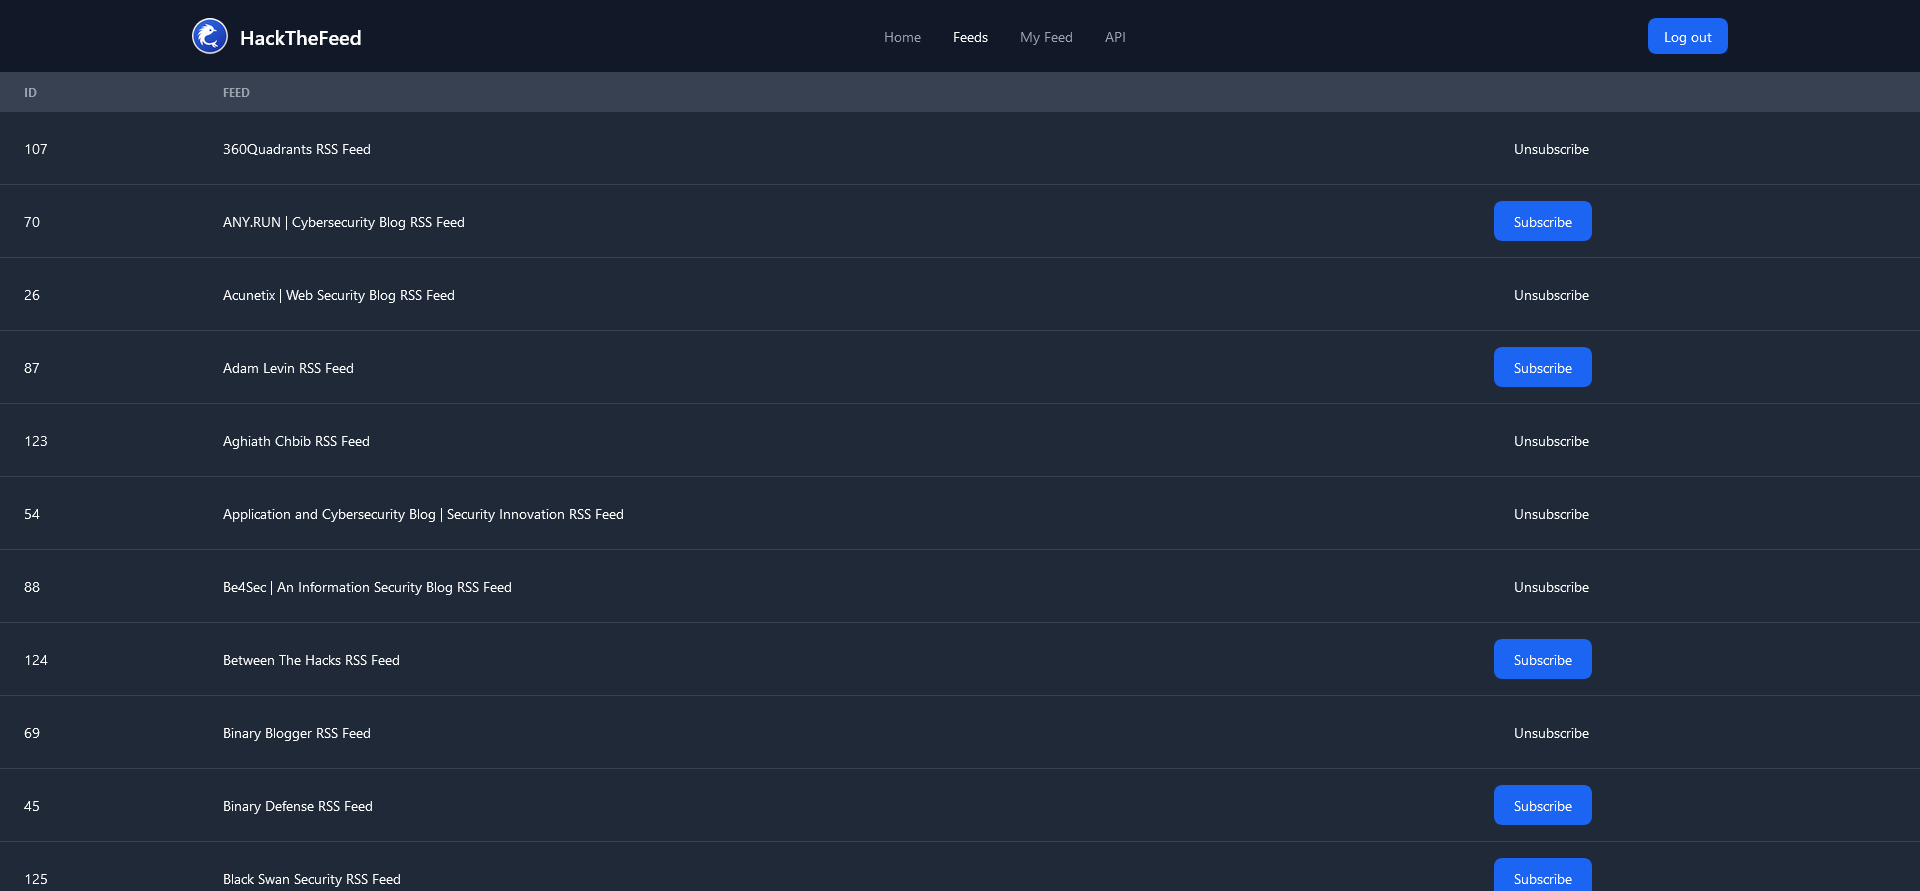Image resolution: width=1920 pixels, height=891 pixels.
Task: Select Adam Levin RSS Feed name
Action: (x=288, y=368)
